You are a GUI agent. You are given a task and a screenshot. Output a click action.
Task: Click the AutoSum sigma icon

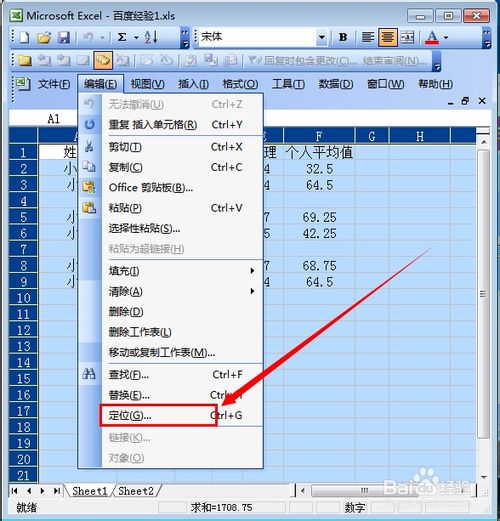coord(122,37)
